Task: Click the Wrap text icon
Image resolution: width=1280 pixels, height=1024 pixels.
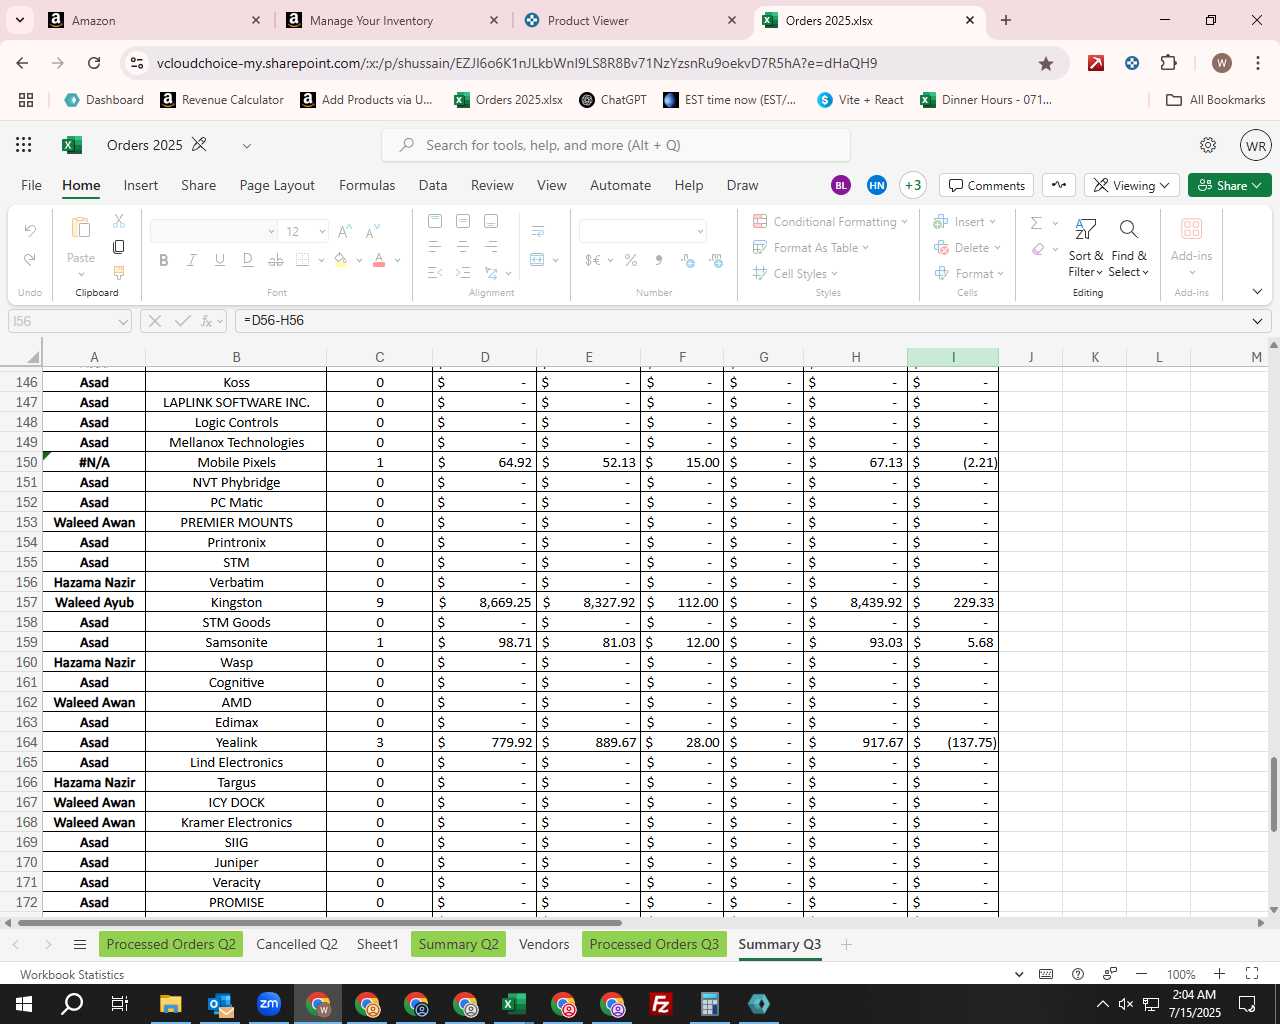Action: (x=538, y=231)
